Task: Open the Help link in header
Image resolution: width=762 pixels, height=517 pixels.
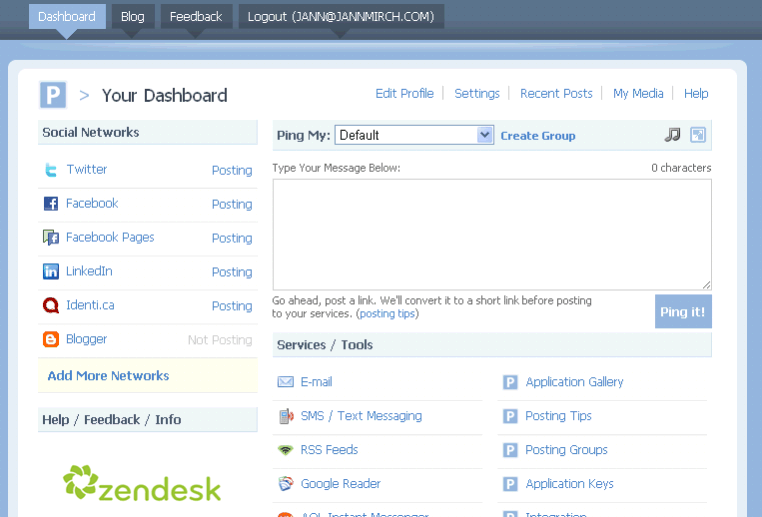Action: pyautogui.click(x=696, y=93)
